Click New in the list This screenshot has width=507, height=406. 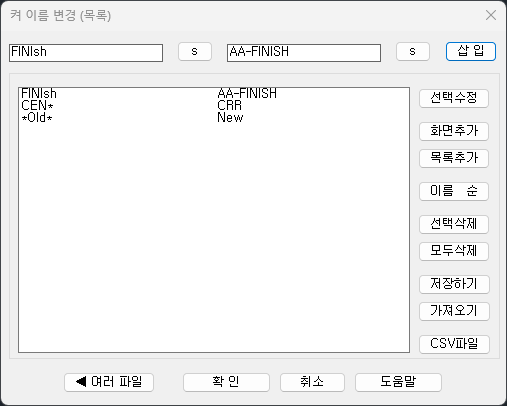pos(230,117)
